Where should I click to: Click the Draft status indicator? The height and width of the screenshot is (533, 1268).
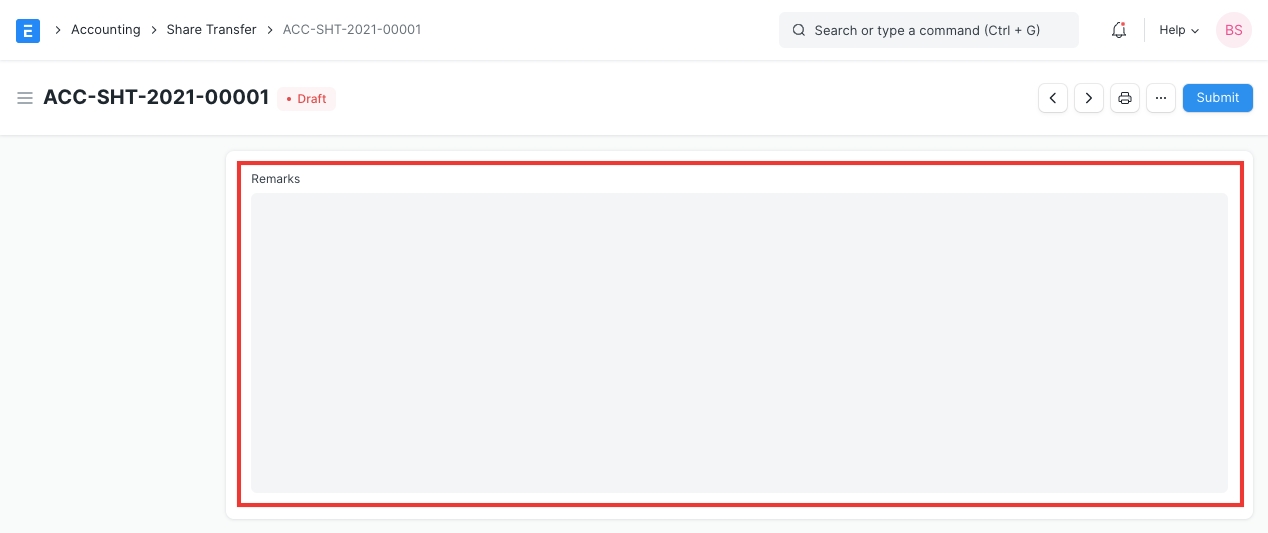pos(306,99)
